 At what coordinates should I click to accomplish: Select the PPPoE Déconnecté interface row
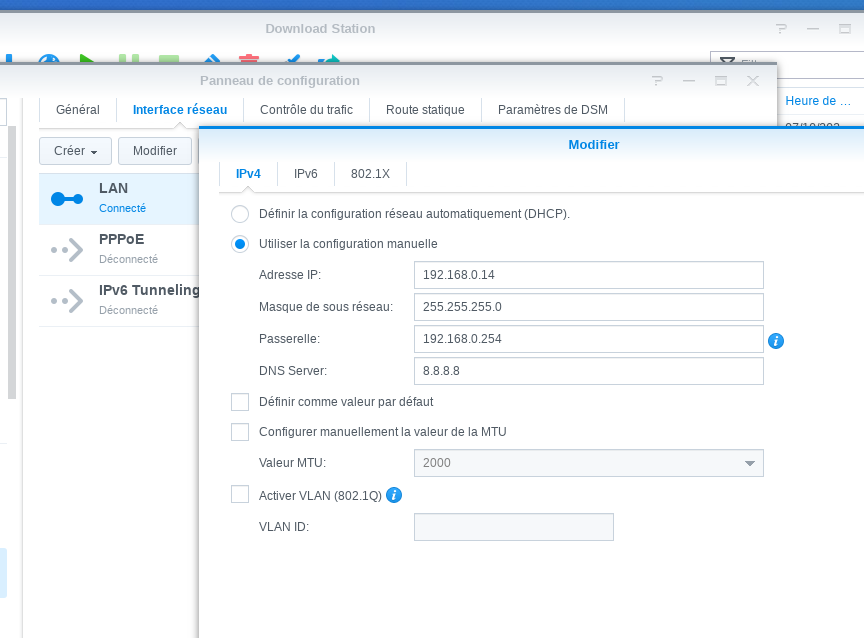click(x=119, y=250)
